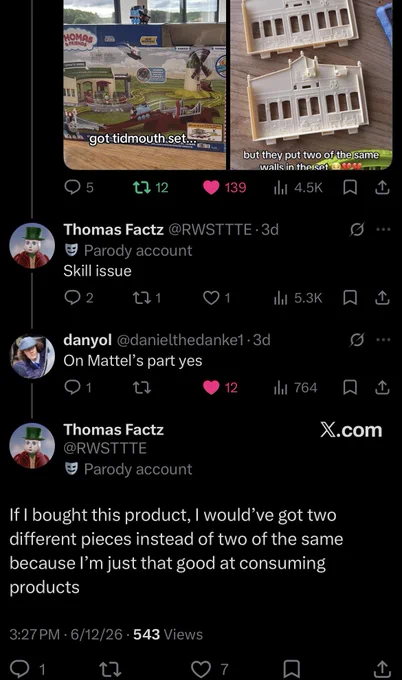The image size is (402, 680).
Task: View analytics showing 4.5K views
Action: pyautogui.click(x=298, y=187)
